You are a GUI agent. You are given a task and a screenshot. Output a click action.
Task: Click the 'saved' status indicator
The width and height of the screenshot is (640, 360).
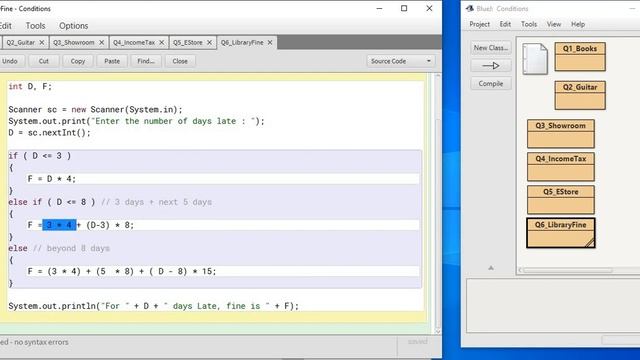click(418, 341)
